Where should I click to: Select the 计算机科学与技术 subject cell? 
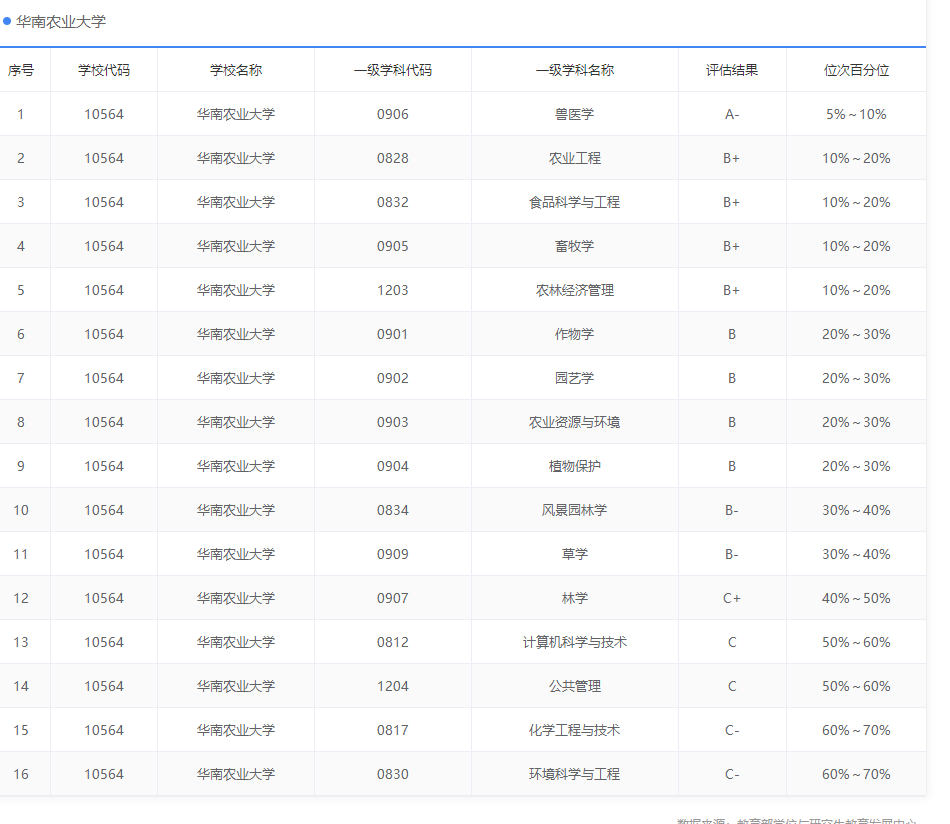click(x=575, y=642)
